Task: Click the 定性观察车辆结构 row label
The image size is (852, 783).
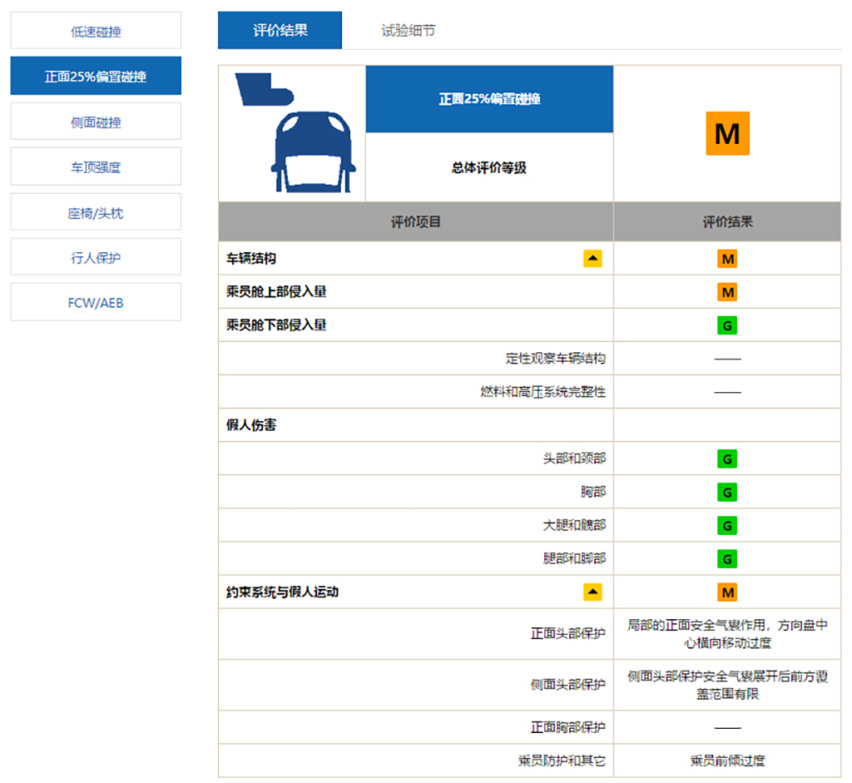Action: pyautogui.click(x=555, y=358)
